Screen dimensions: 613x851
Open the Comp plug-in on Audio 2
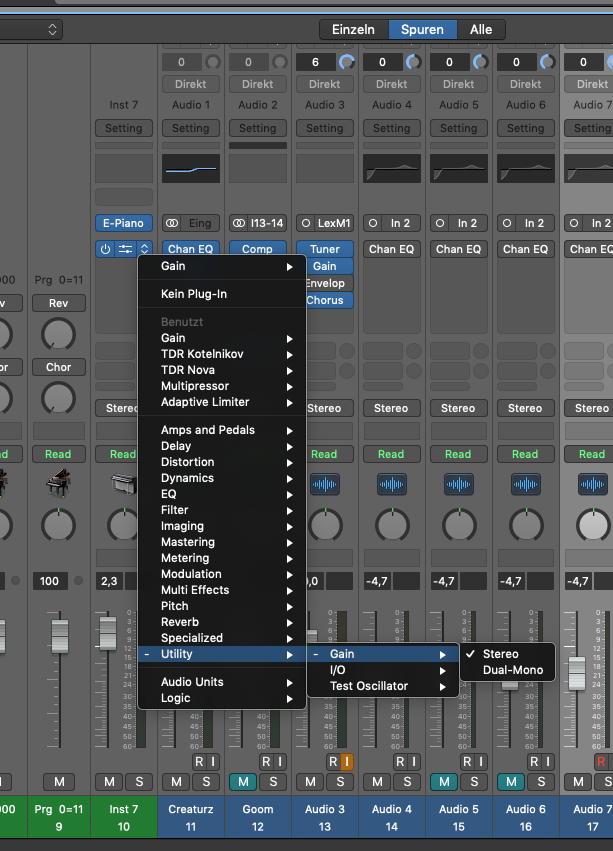coord(257,249)
